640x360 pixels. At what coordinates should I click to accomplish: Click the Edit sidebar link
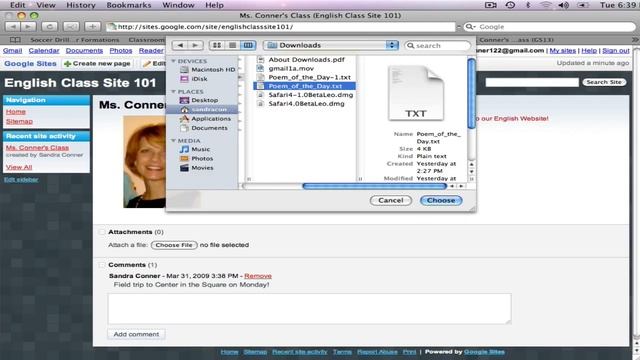pos(21,180)
